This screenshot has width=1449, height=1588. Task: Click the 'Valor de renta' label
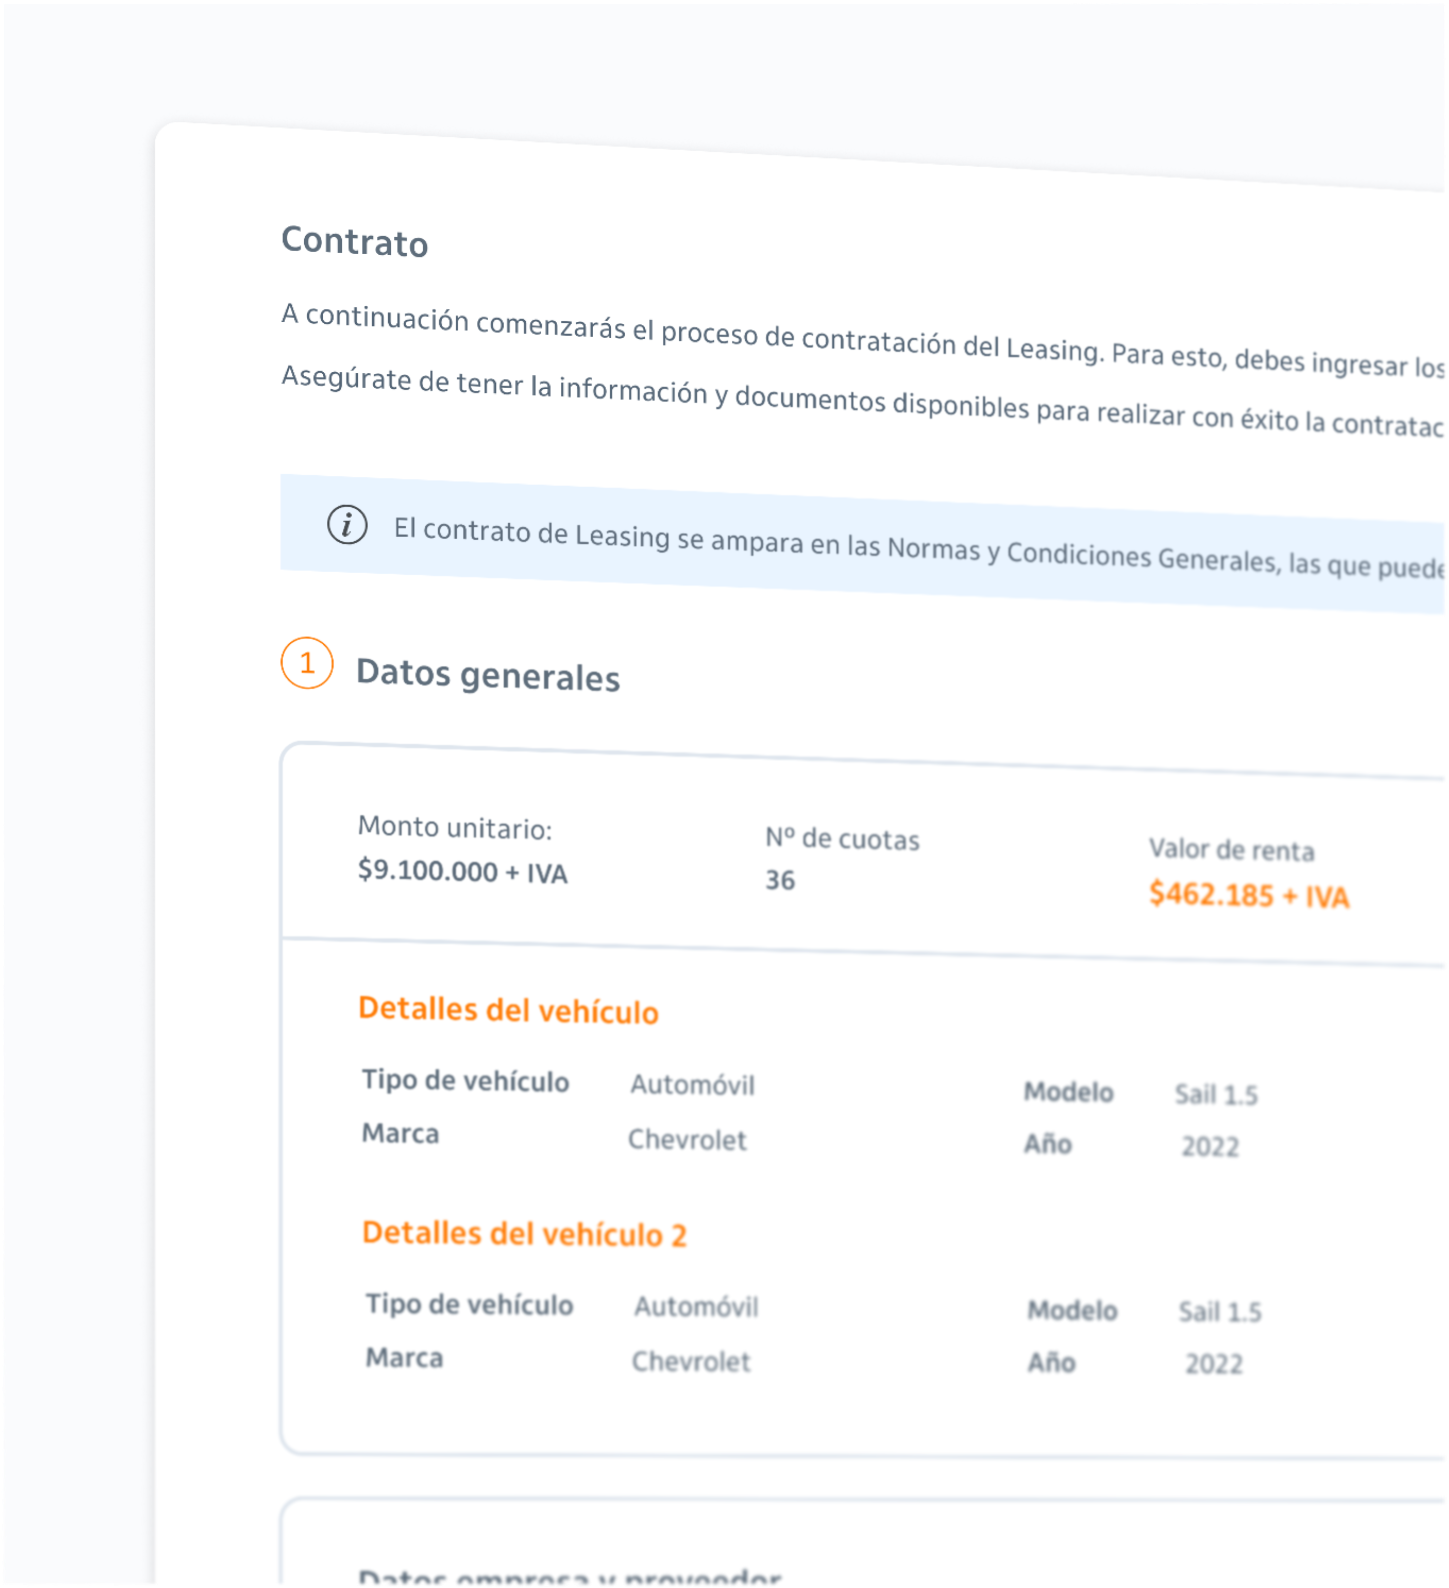1231,850
